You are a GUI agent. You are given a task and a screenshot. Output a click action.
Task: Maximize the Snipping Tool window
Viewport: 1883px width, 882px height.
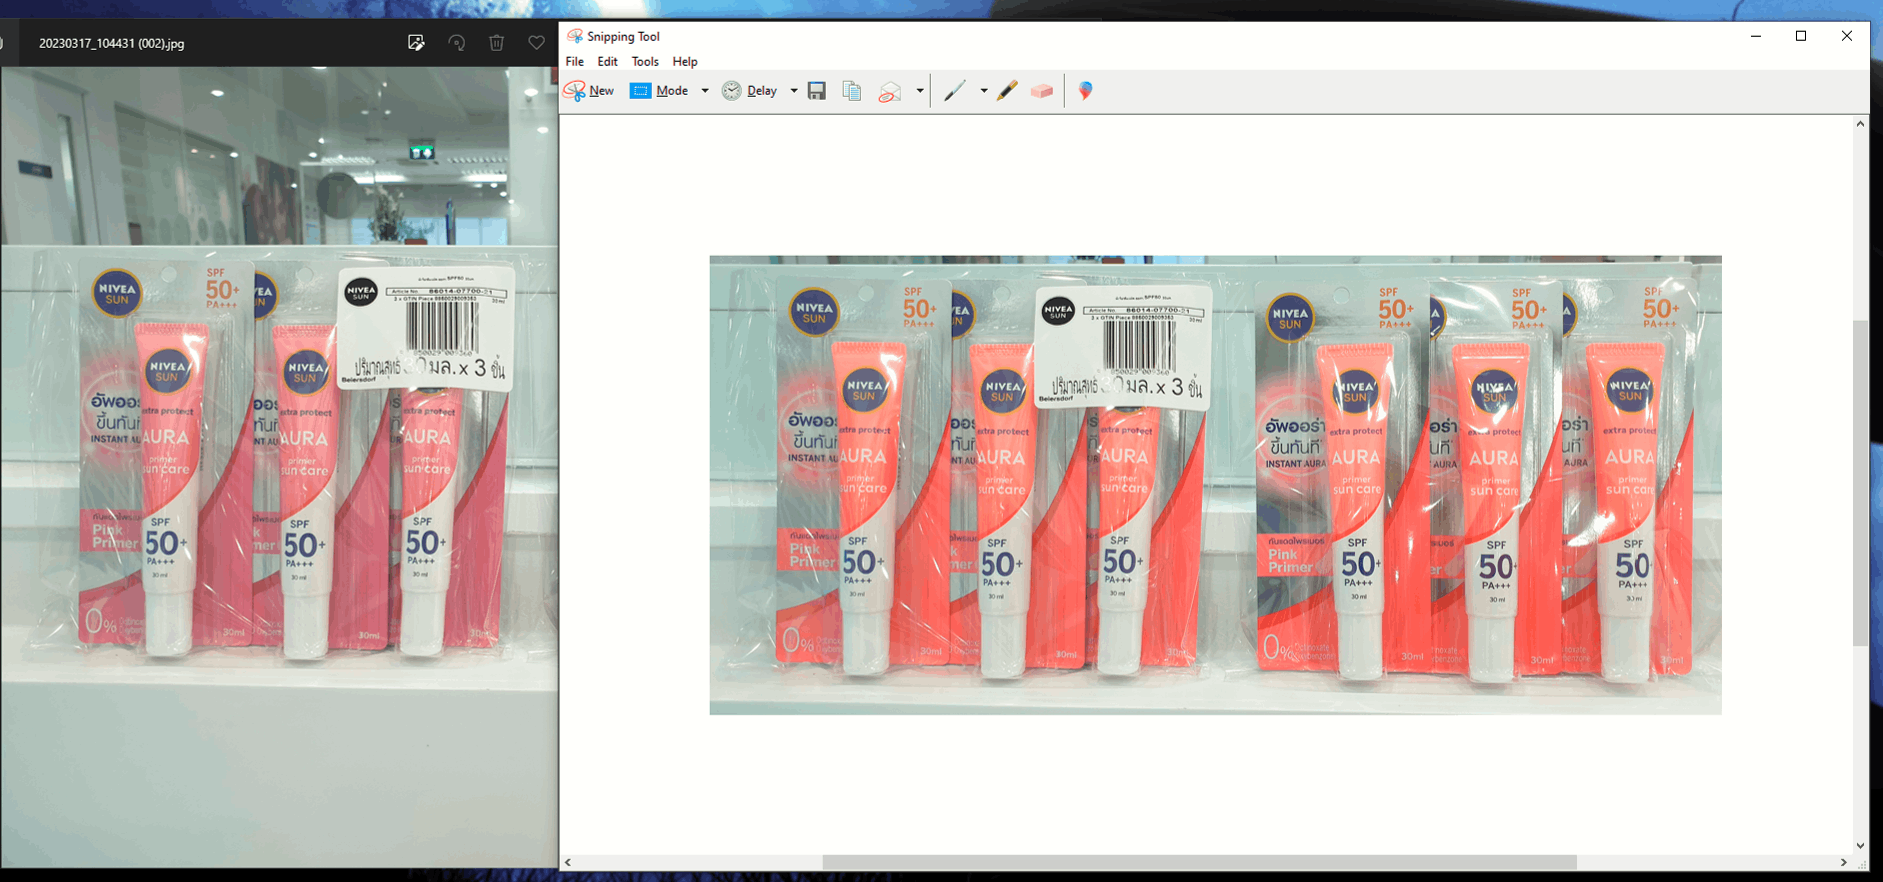click(1801, 36)
